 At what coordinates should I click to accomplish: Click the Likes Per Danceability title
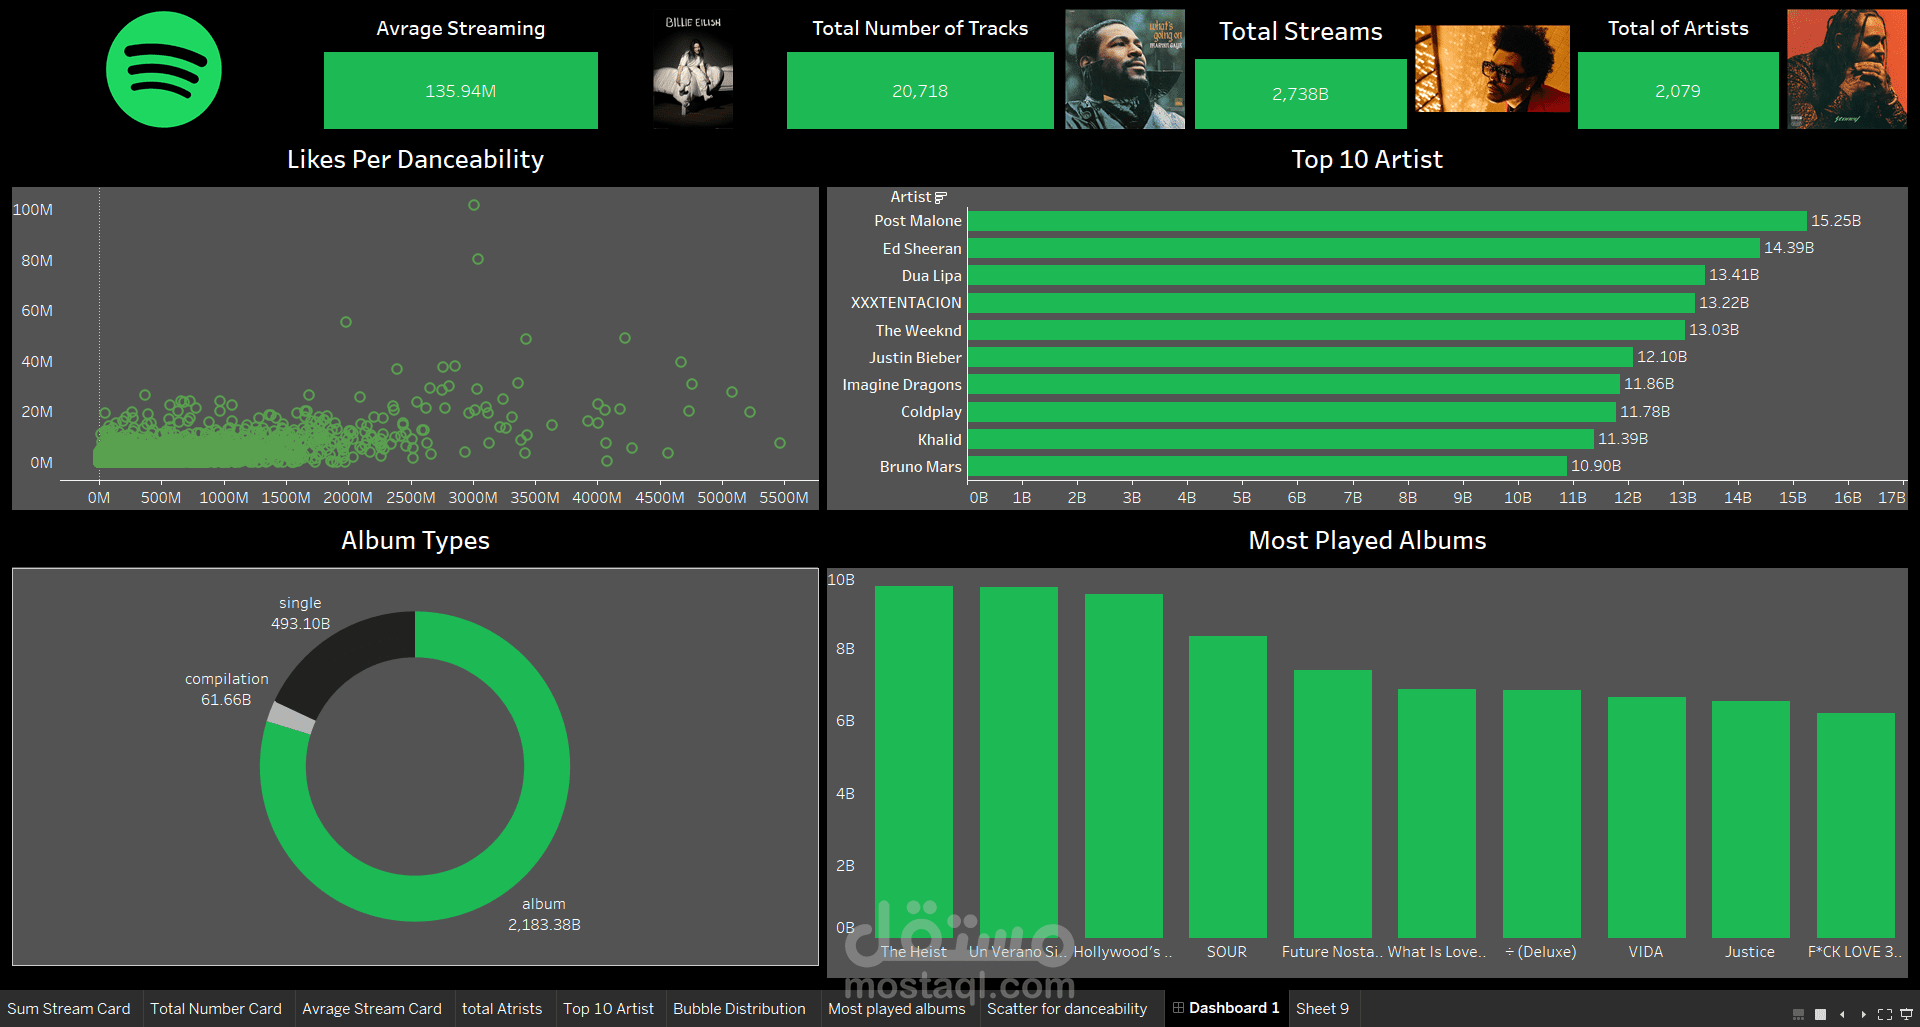(x=415, y=159)
